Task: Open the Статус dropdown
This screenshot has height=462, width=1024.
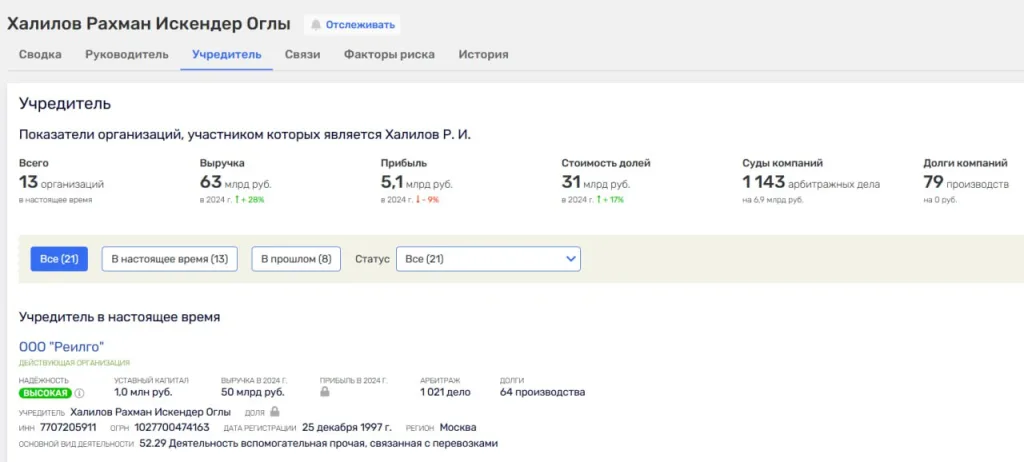Action: point(488,259)
